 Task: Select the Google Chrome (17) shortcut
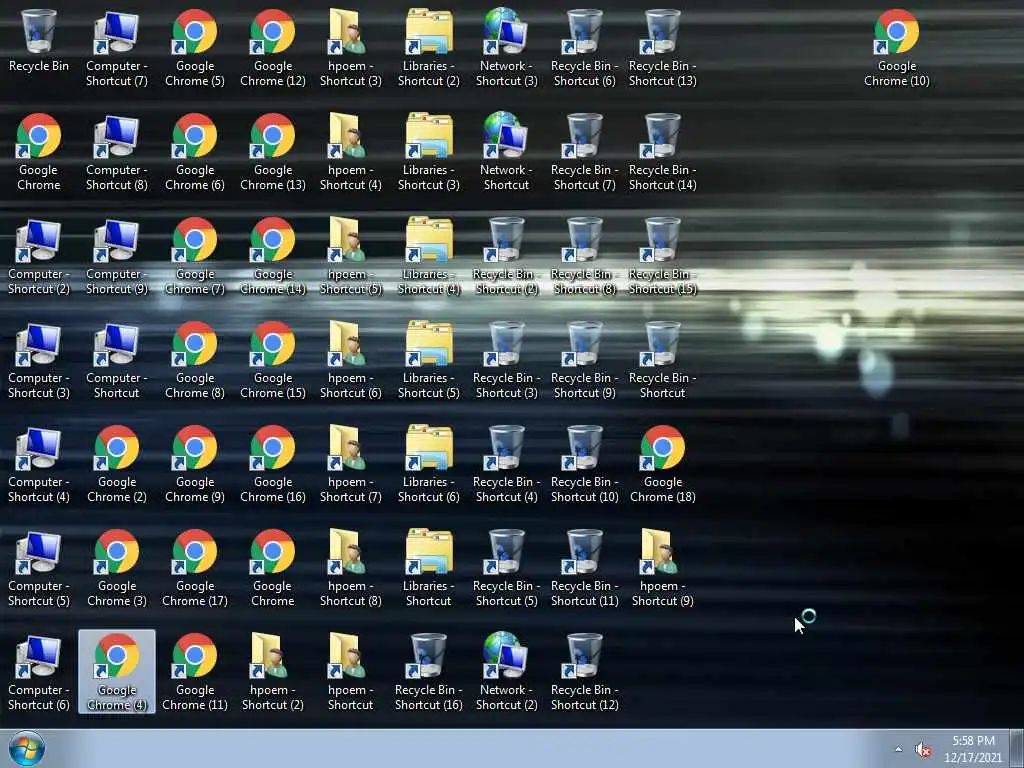[x=195, y=568]
